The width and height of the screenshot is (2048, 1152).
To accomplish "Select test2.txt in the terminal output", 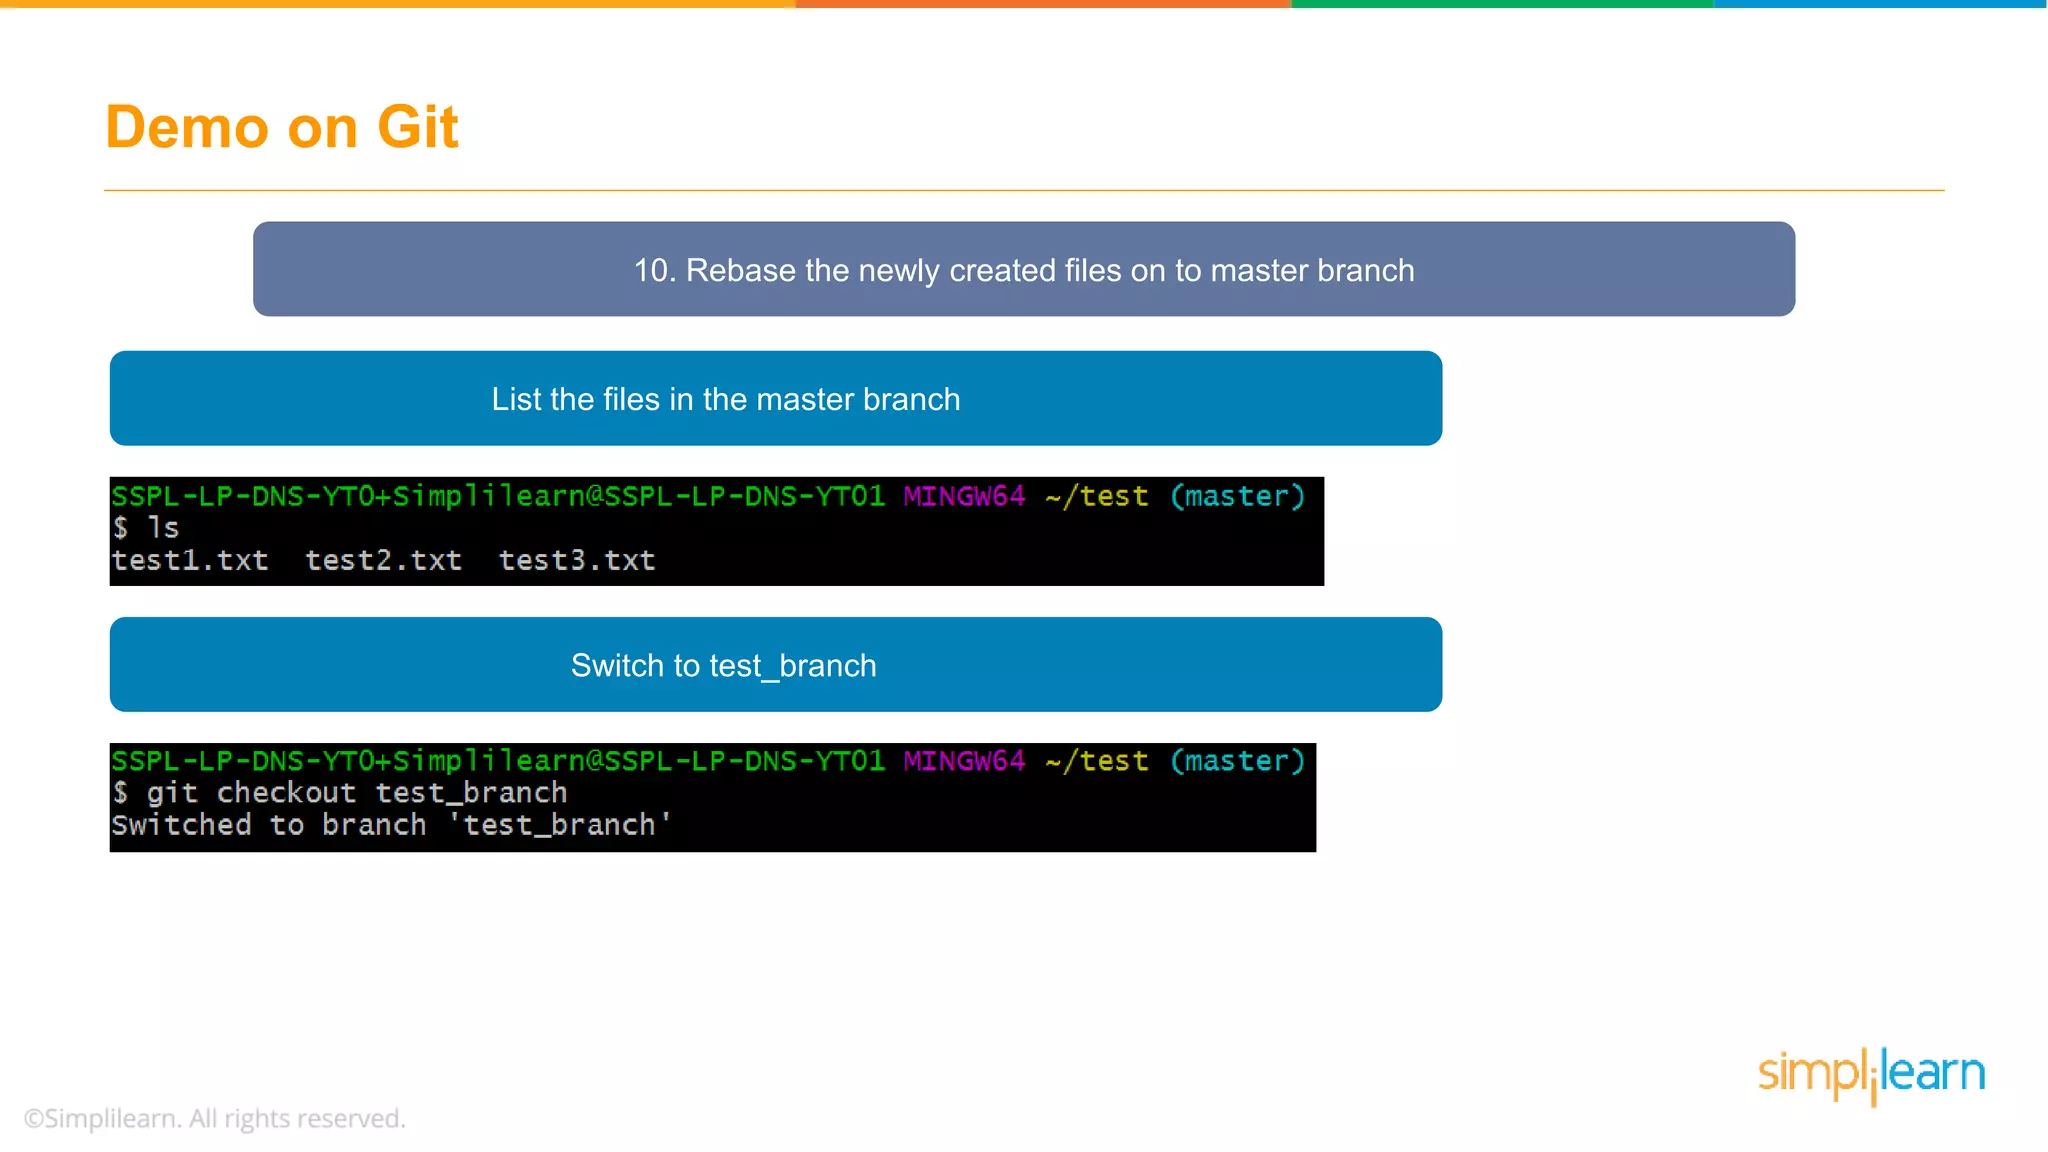I will pyautogui.click(x=384, y=560).
